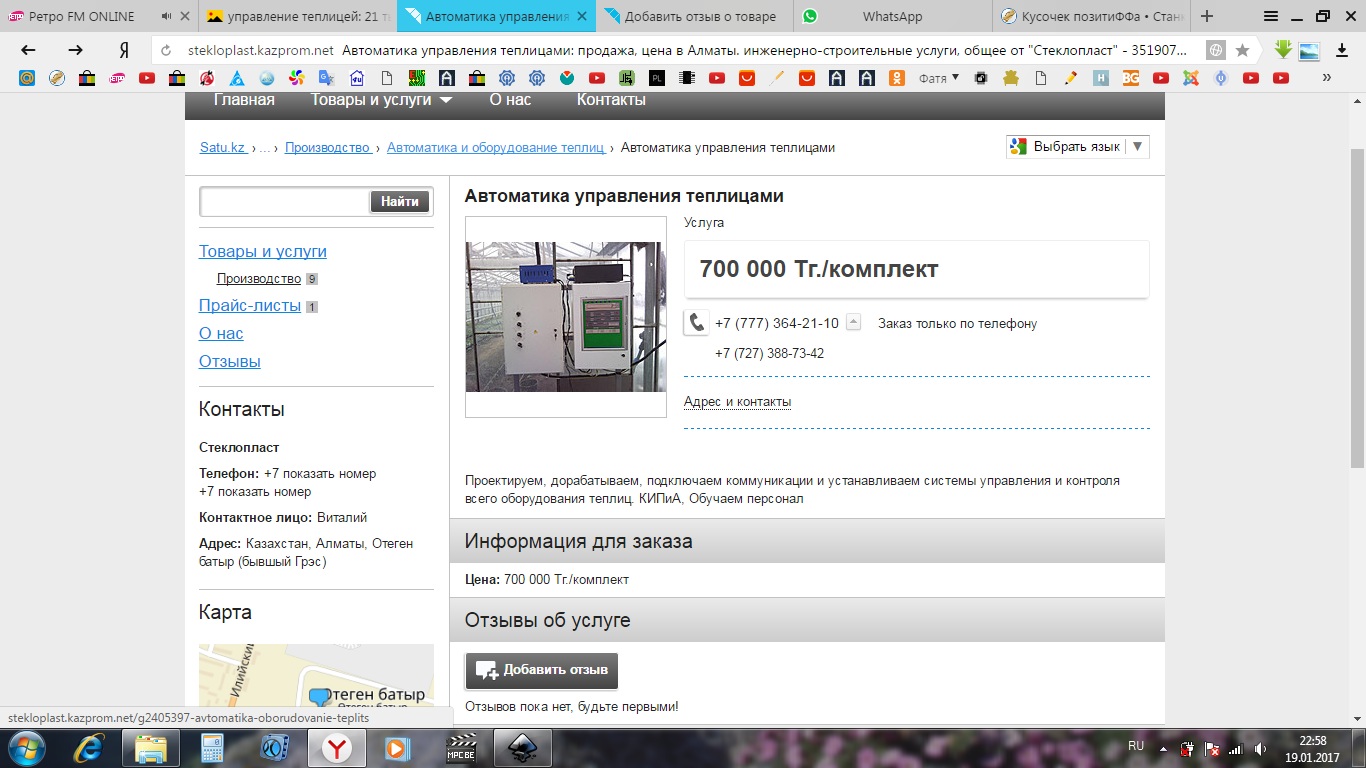Open Контакты in top navigation bar
This screenshot has width=1366, height=768.
click(611, 100)
